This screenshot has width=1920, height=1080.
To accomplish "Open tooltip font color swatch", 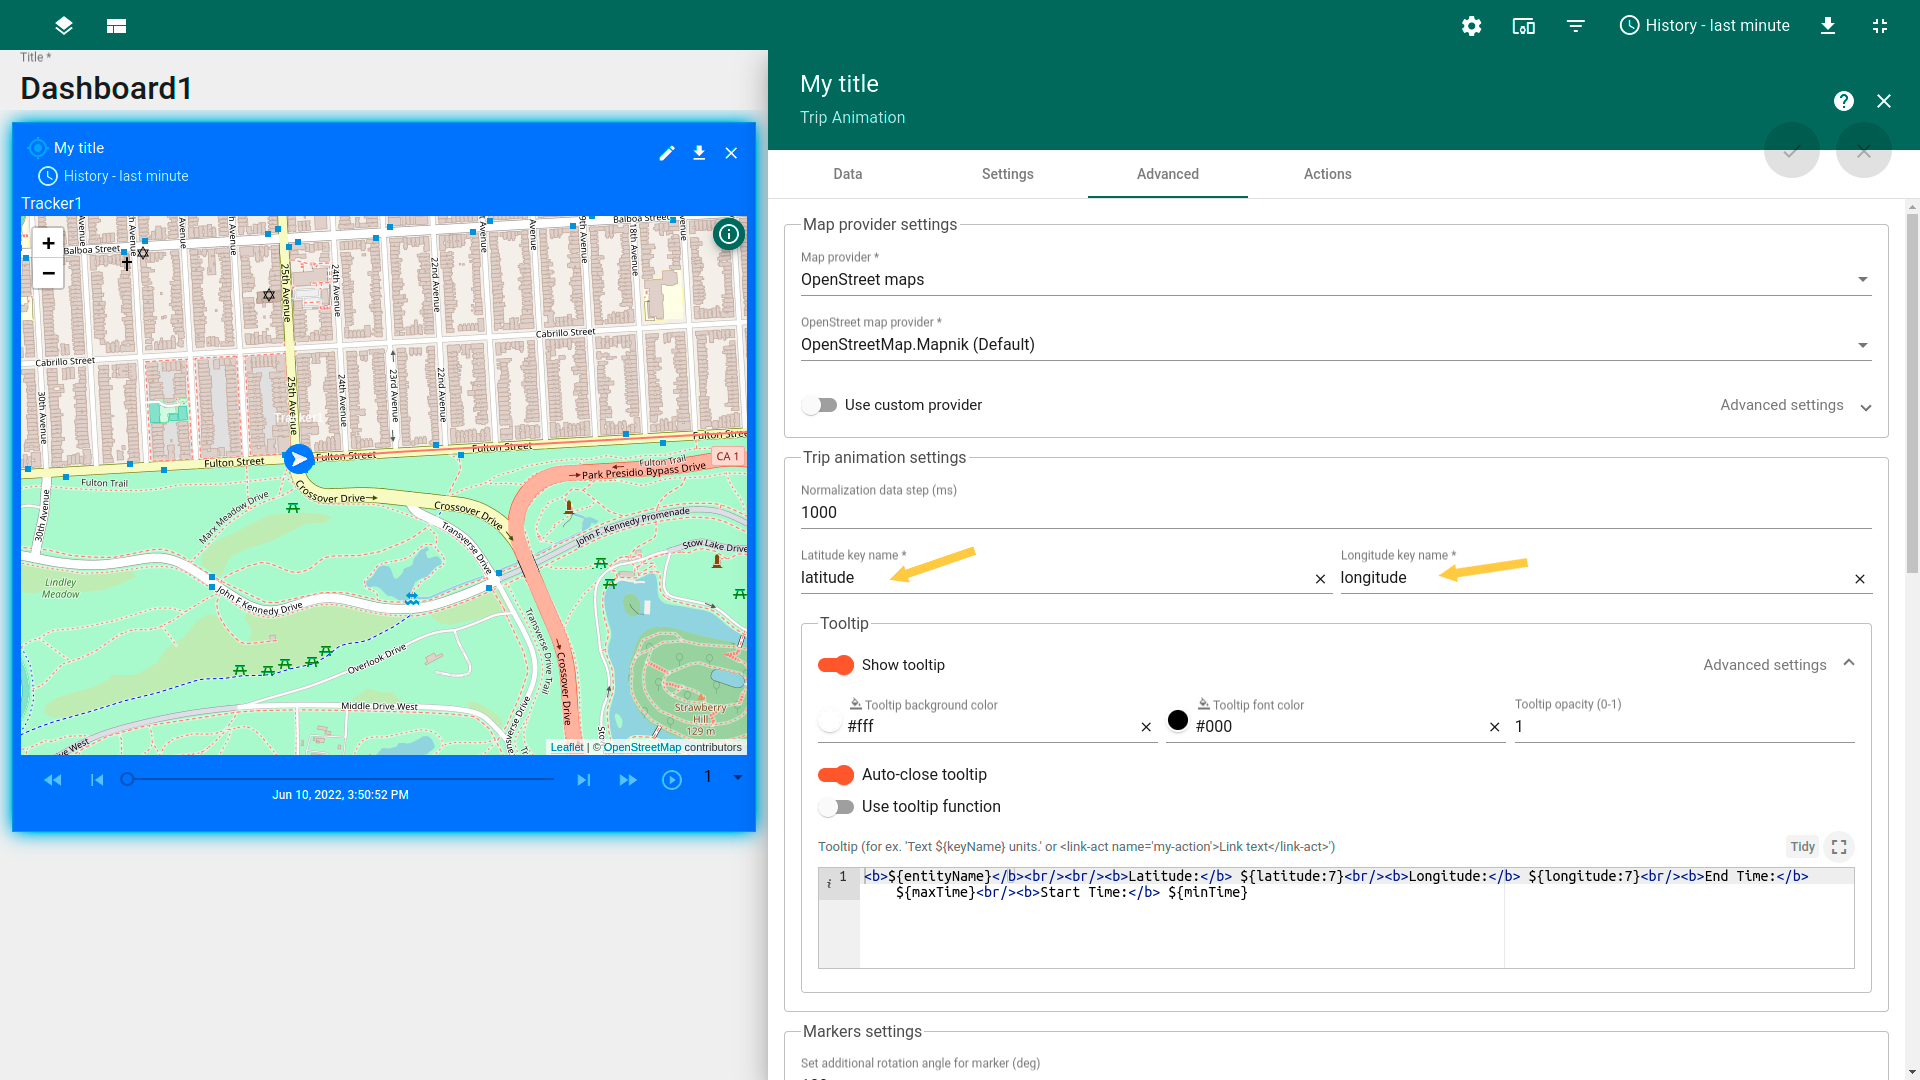I will point(1178,720).
